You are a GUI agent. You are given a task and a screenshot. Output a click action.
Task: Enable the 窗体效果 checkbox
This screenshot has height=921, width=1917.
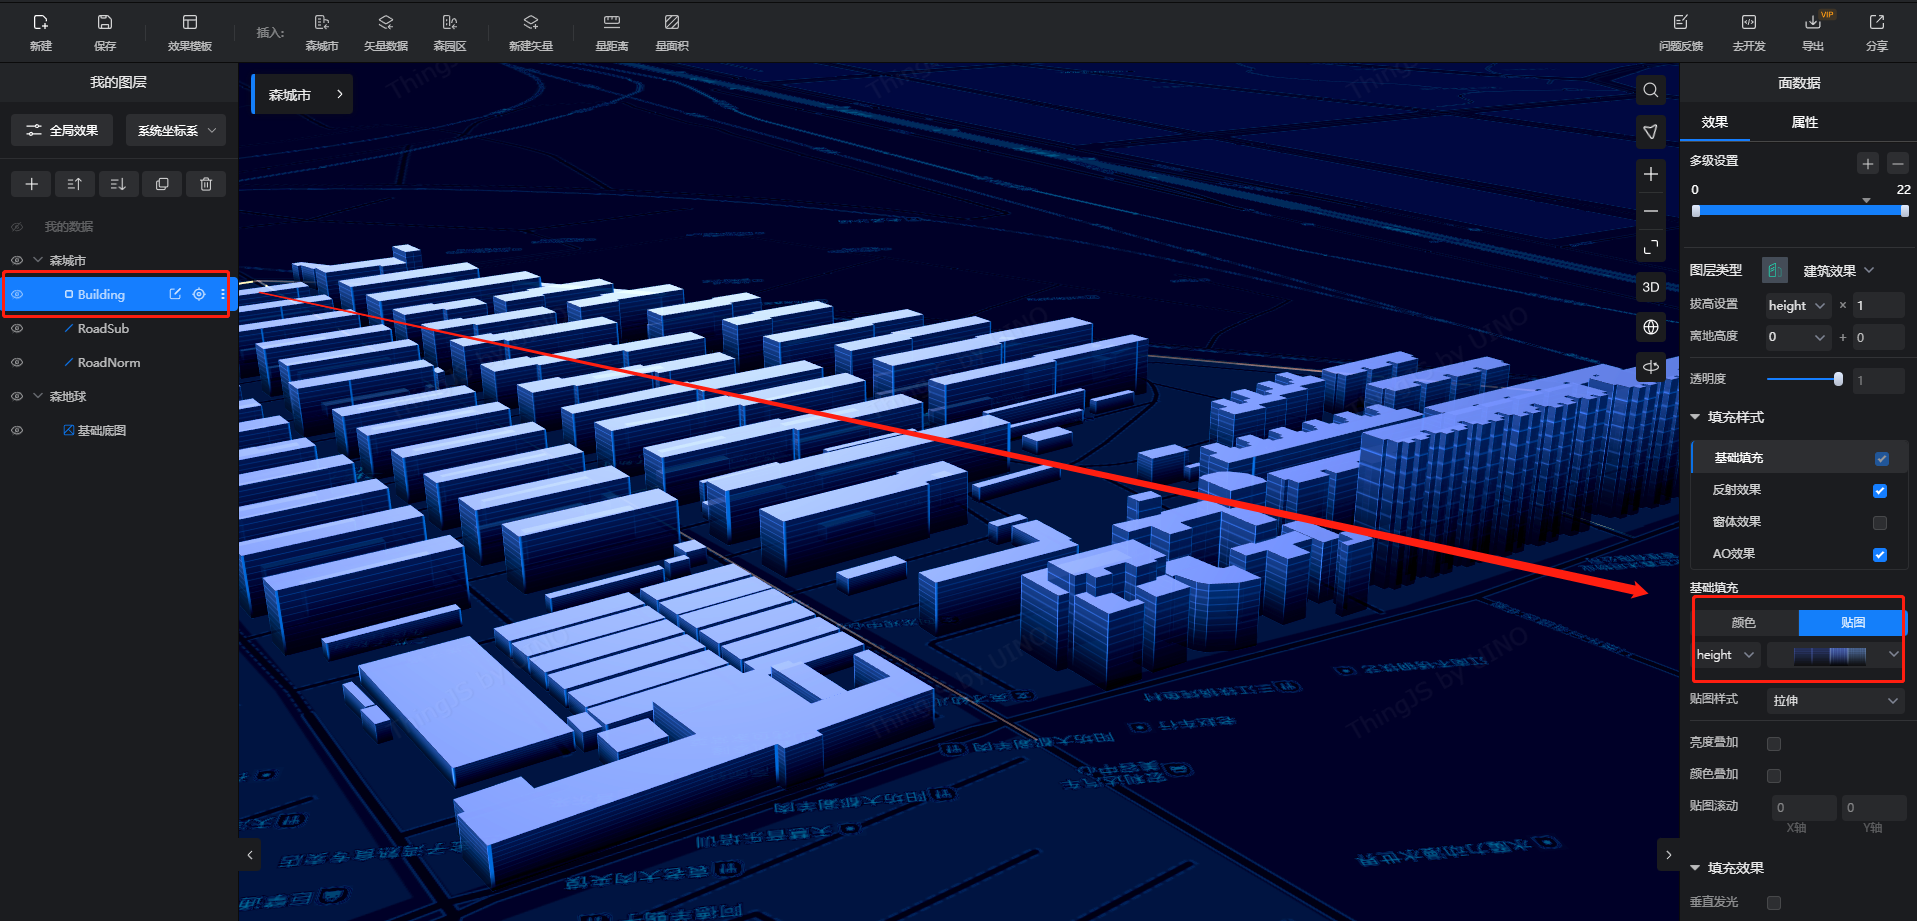(1879, 523)
